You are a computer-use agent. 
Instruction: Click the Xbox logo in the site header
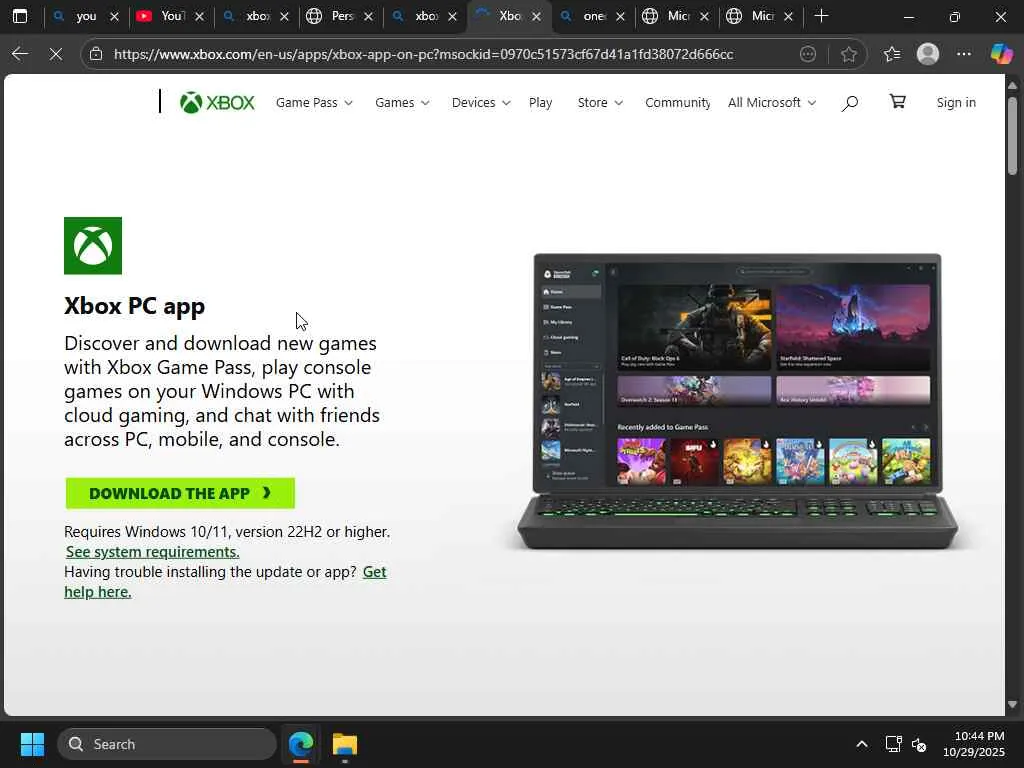[217, 103]
